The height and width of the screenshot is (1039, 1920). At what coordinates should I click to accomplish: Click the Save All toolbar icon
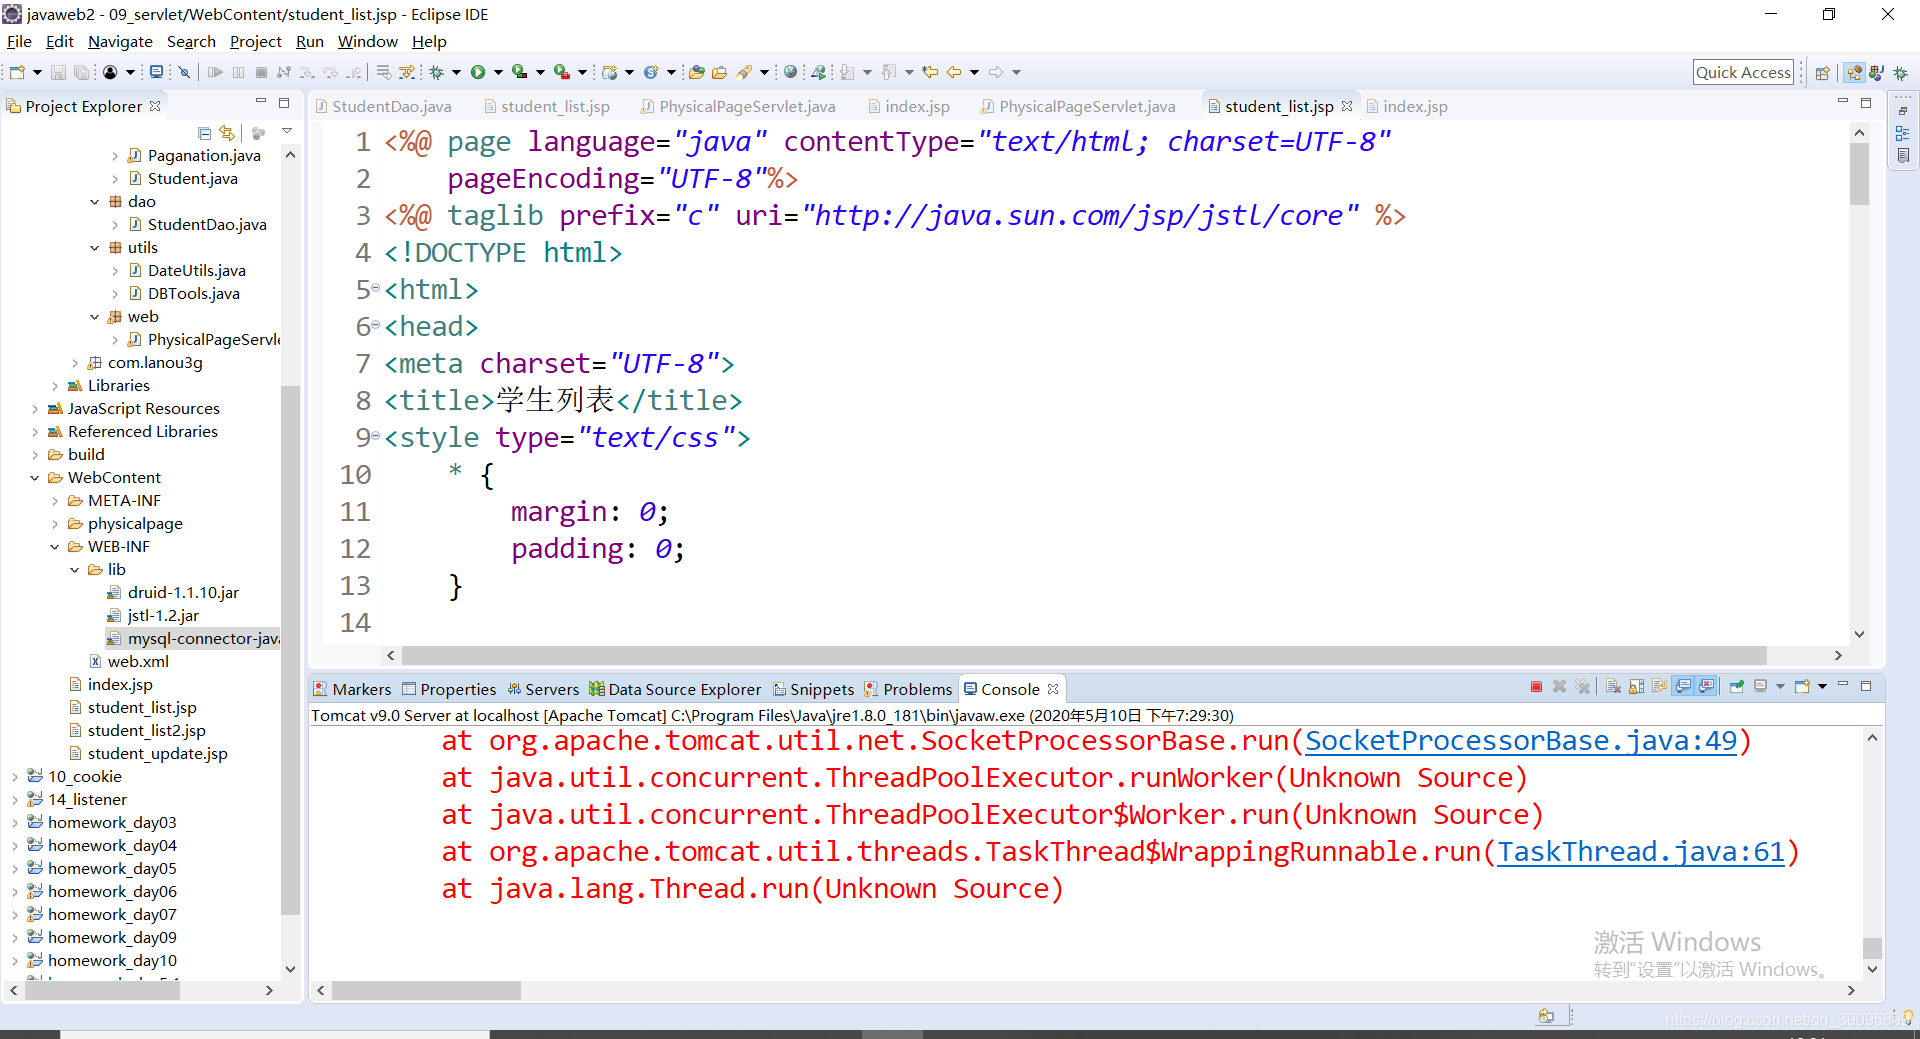(x=81, y=72)
